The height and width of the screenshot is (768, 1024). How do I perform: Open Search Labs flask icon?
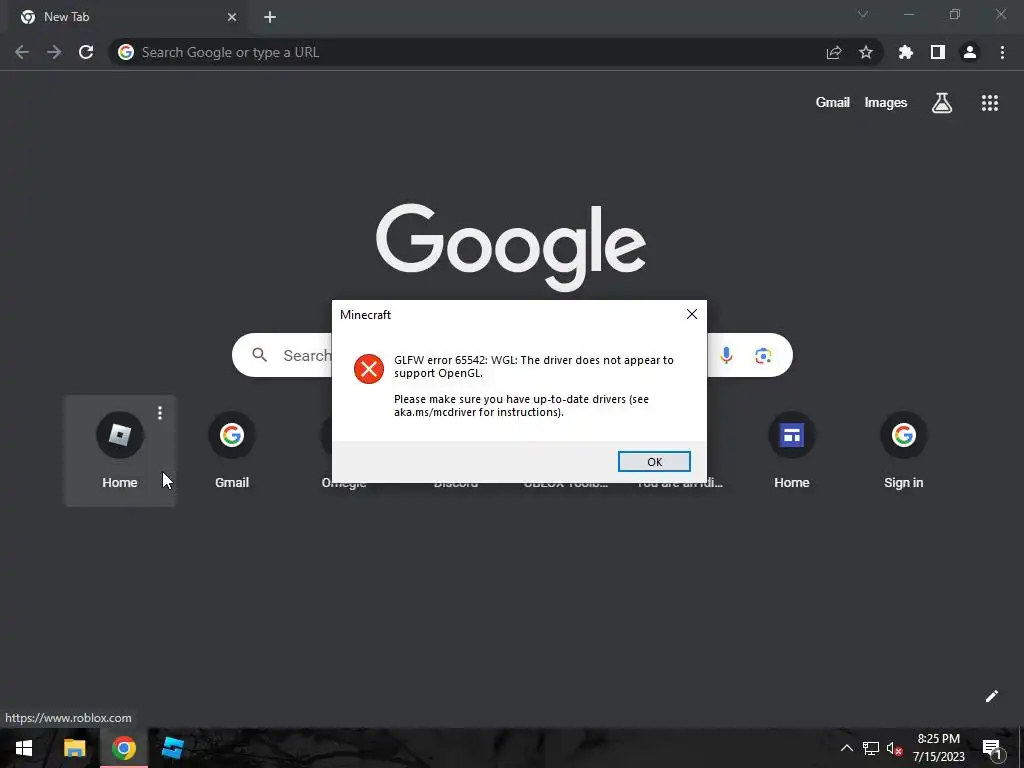pos(942,103)
